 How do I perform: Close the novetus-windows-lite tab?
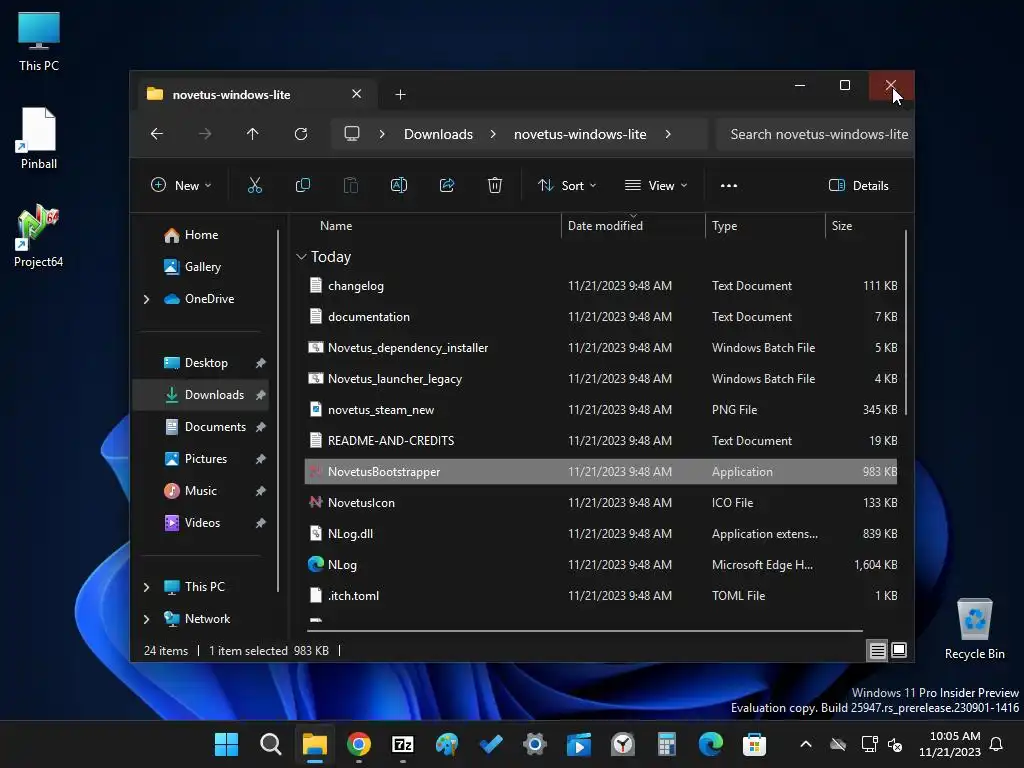(x=357, y=94)
